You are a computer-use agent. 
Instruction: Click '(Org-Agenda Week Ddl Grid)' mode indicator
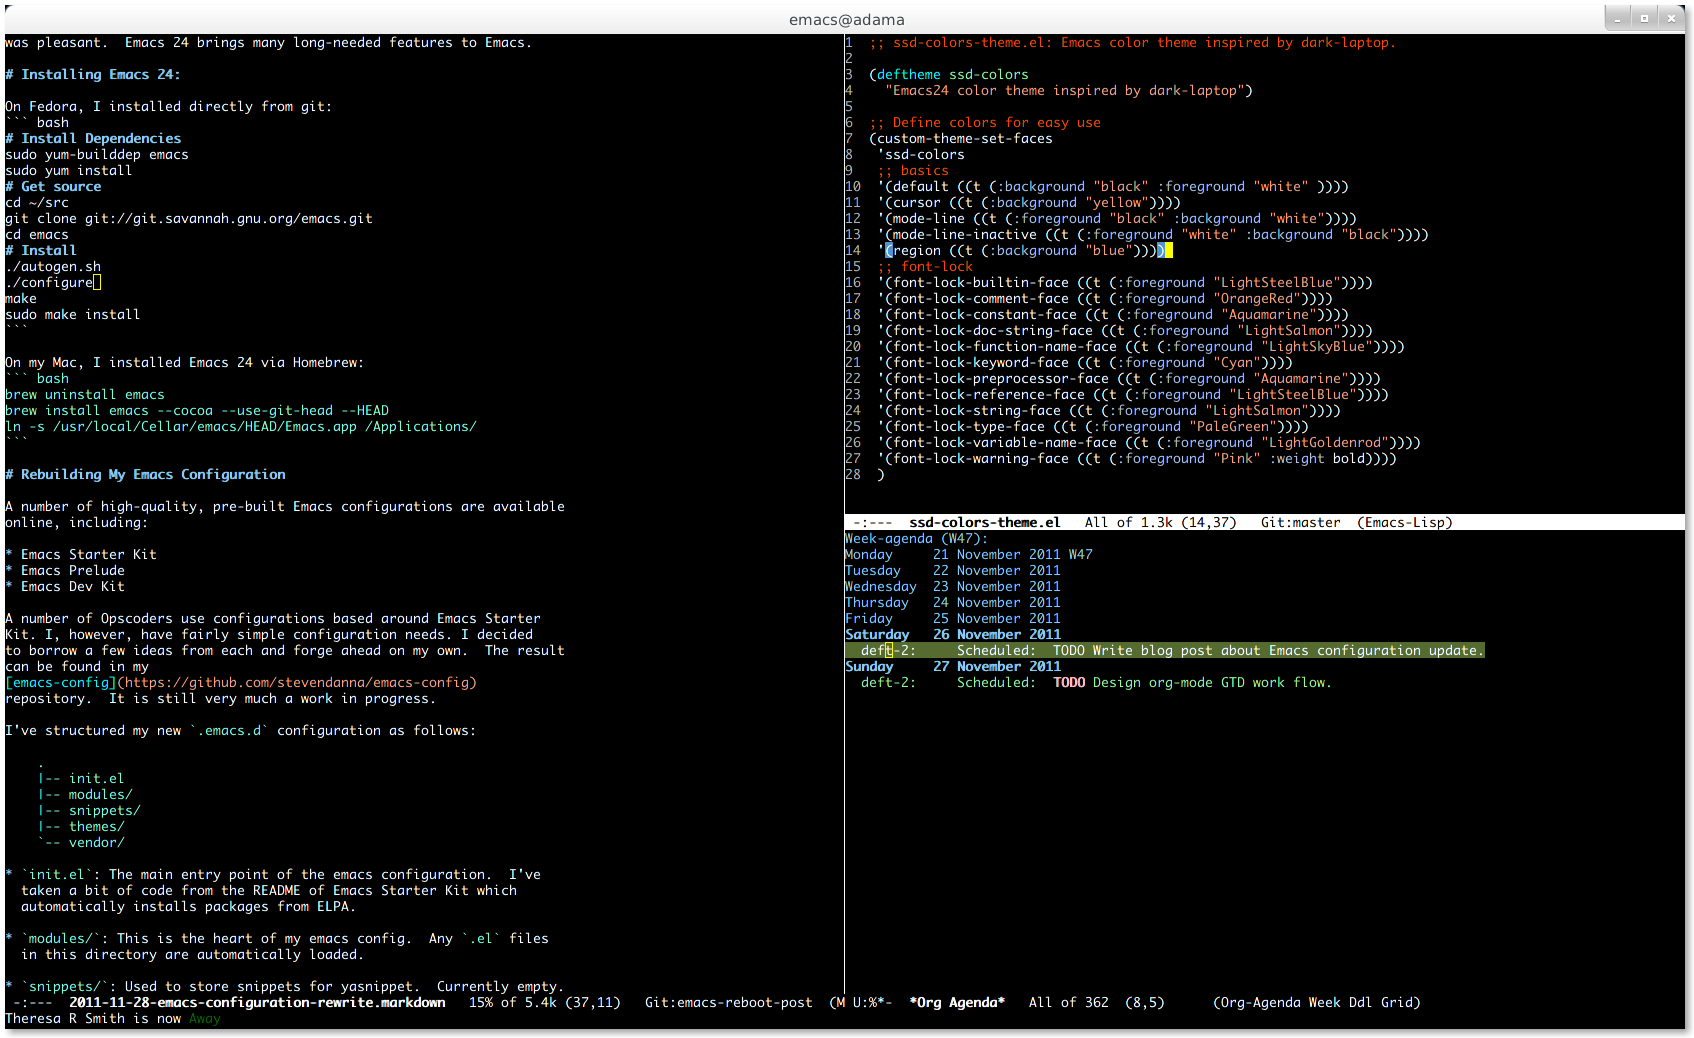[x=1317, y=1002]
